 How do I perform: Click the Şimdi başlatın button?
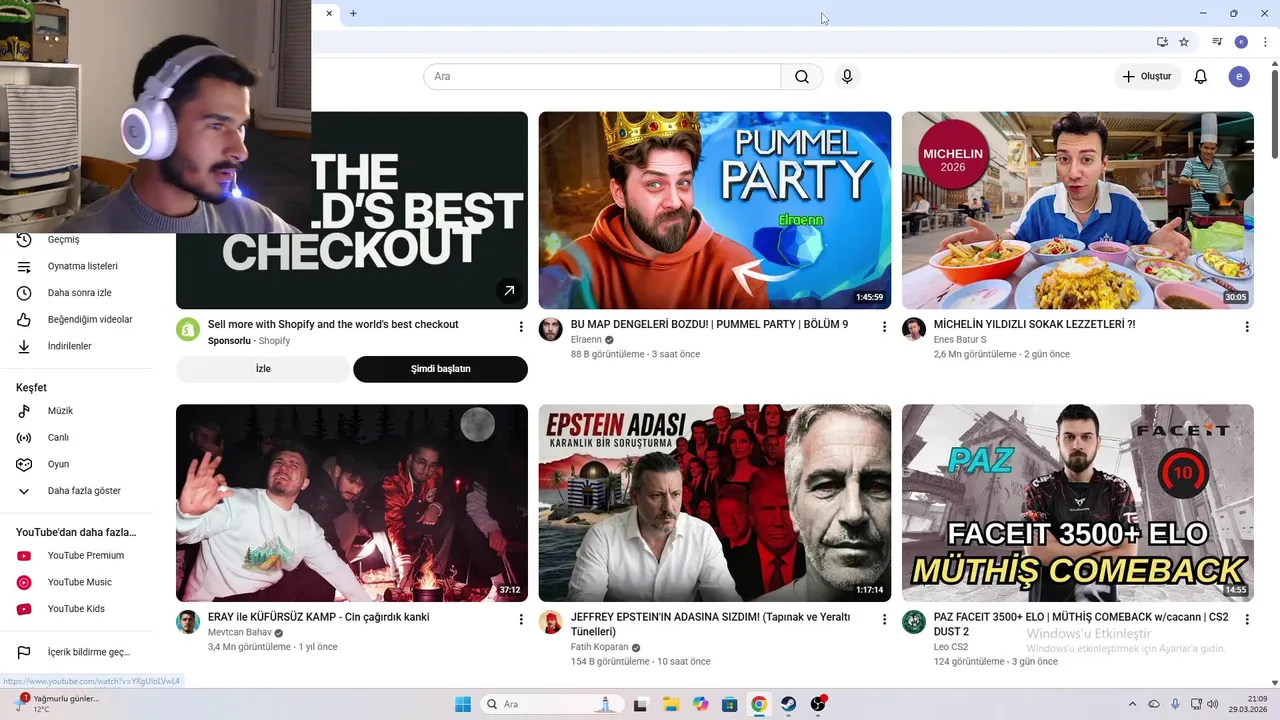(x=440, y=369)
